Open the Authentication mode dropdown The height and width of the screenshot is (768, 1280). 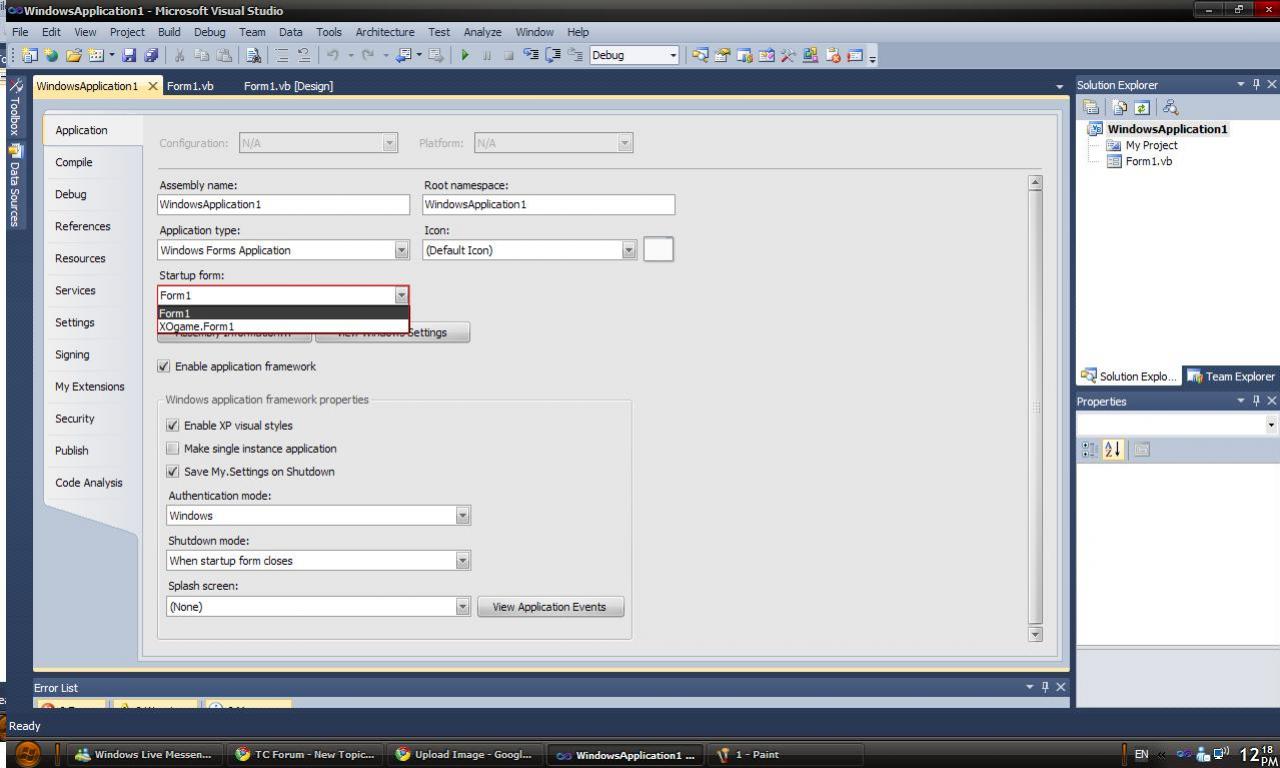click(462, 516)
